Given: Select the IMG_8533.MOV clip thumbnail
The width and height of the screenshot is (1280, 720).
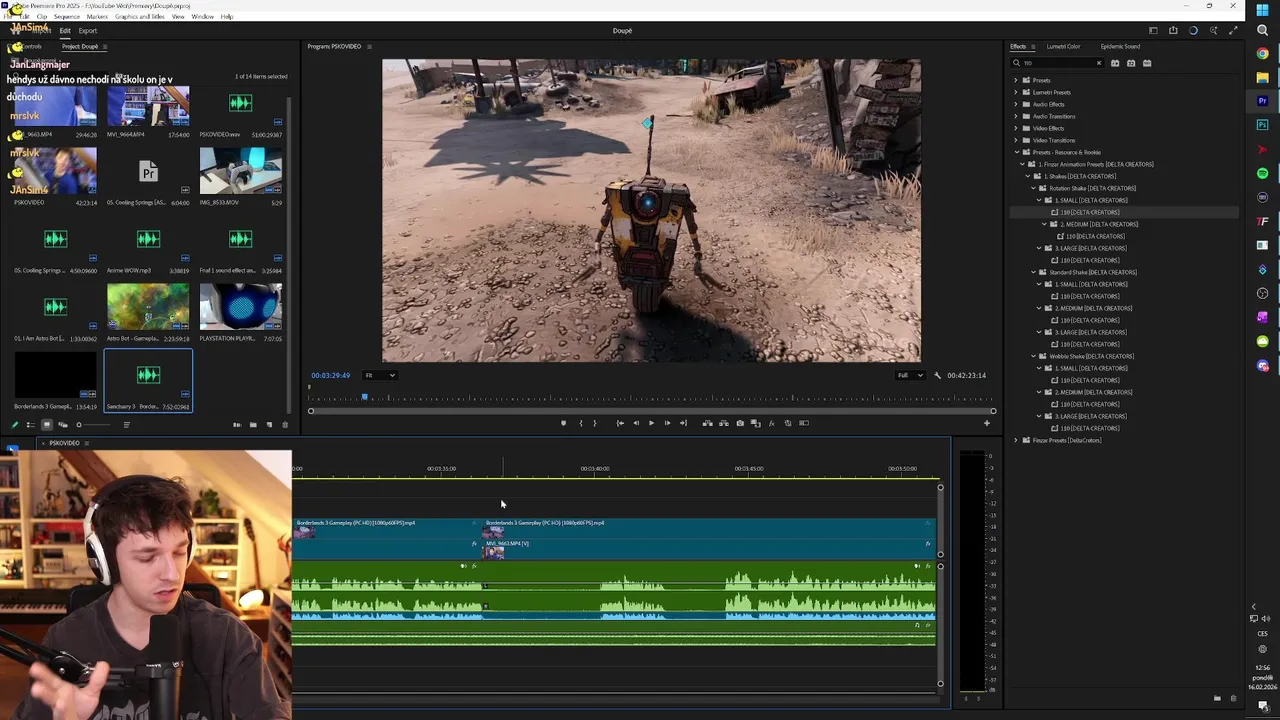Looking at the screenshot, I should click(240, 170).
